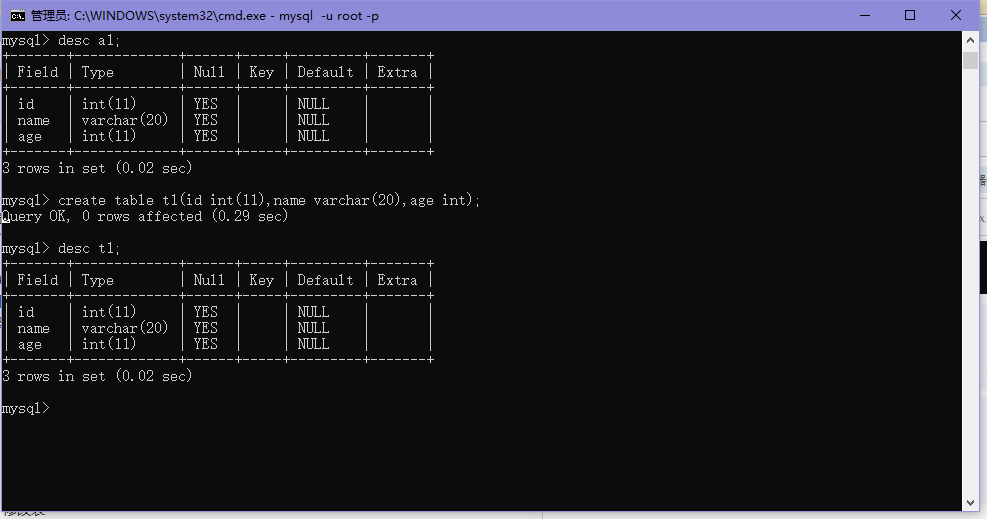987x519 pixels.
Task: Click 'Null' header in a1 table
Action: click(209, 72)
